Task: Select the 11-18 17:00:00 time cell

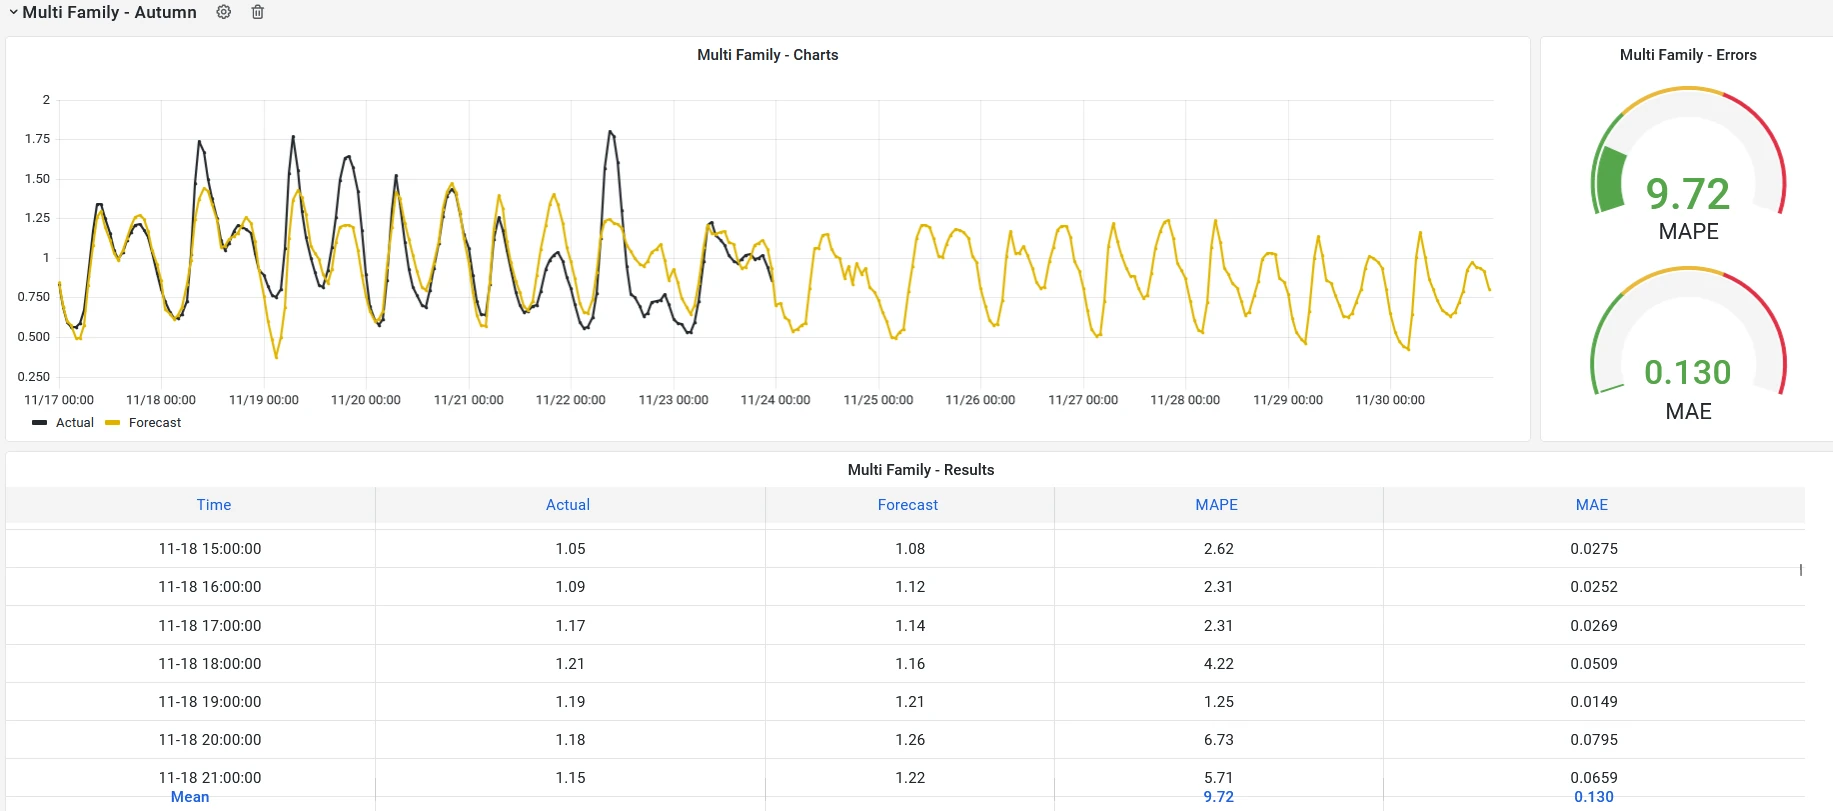Action: point(210,626)
